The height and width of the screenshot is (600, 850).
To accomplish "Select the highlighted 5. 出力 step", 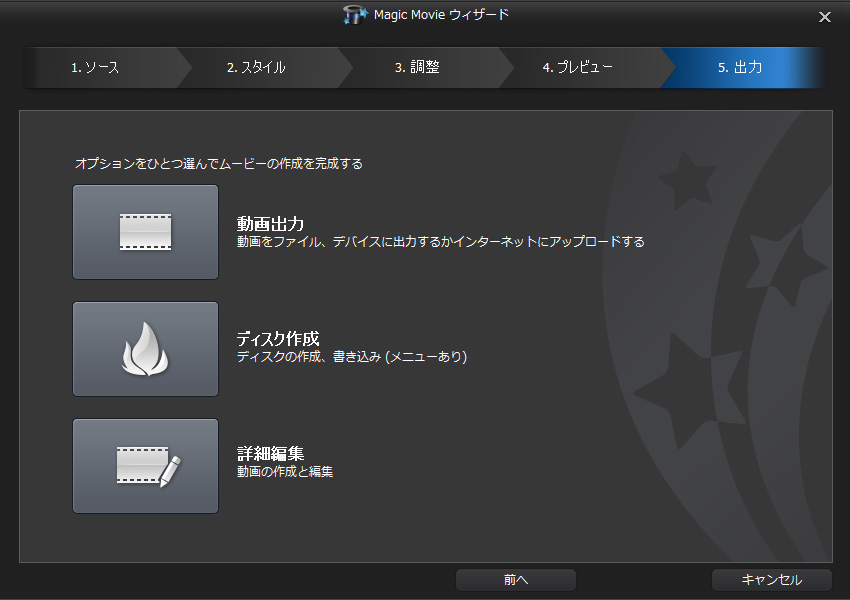I will pyautogui.click(x=740, y=68).
